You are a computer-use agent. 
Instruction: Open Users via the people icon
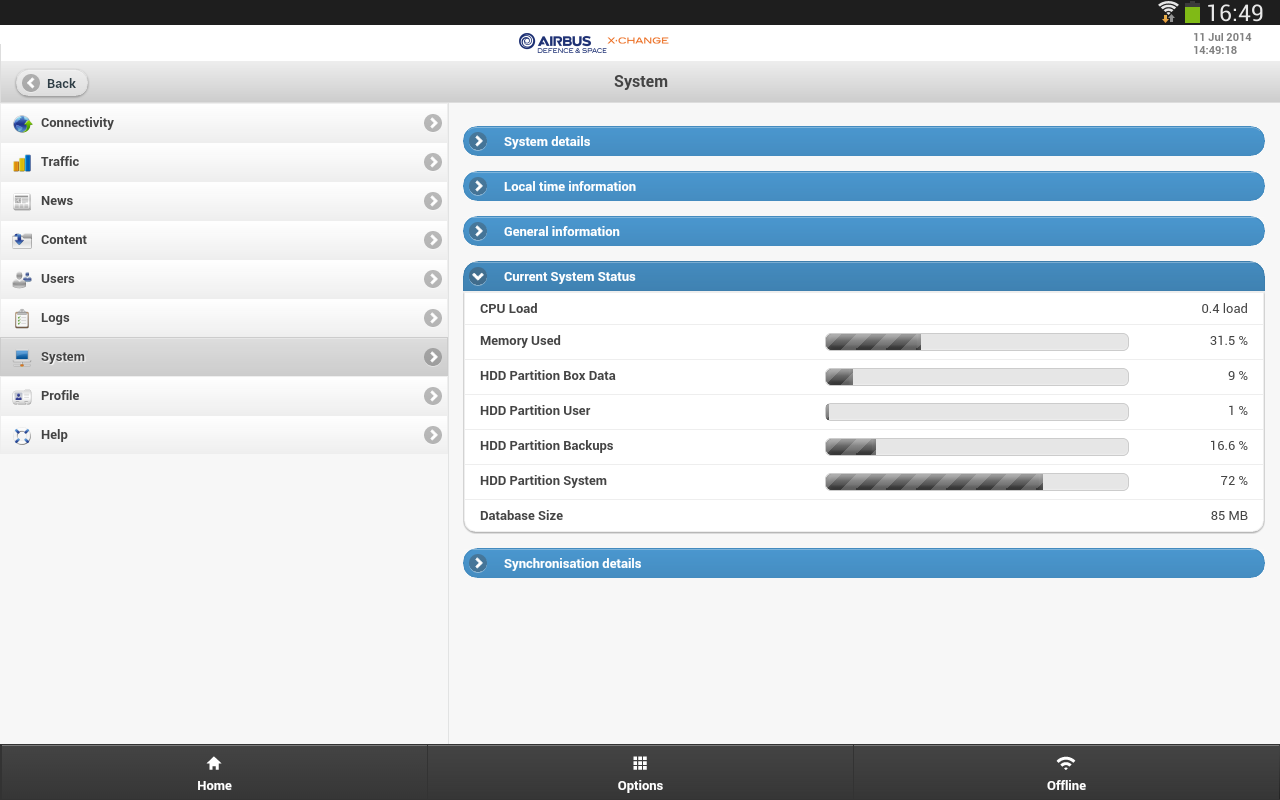click(22, 278)
